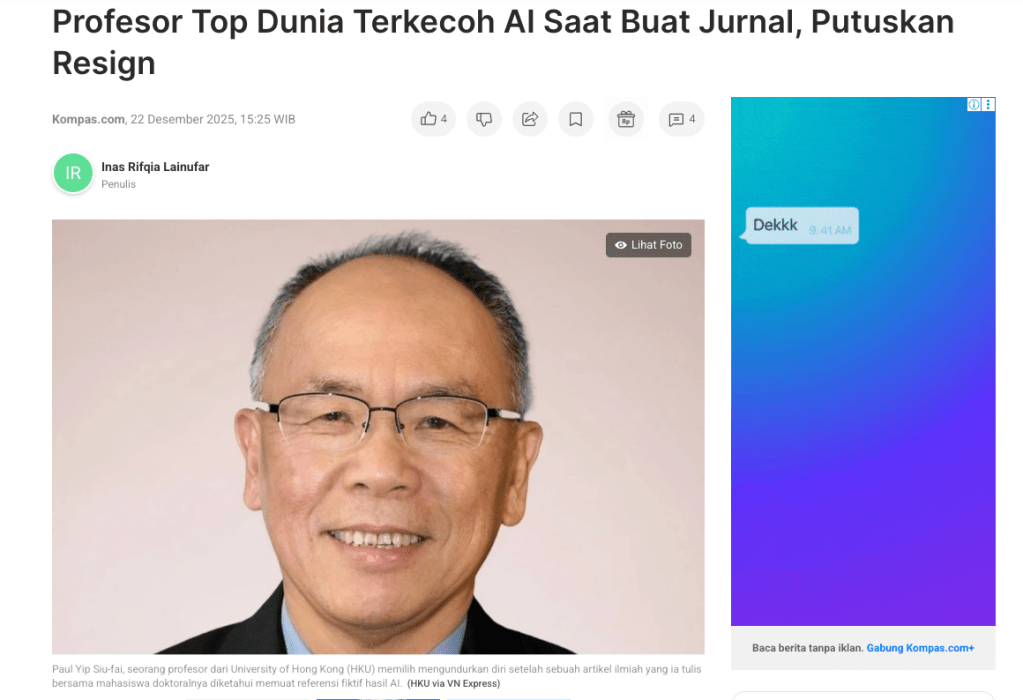Like the article with thumbs-up icon
This screenshot has height=700, width=1023.
pos(433,119)
